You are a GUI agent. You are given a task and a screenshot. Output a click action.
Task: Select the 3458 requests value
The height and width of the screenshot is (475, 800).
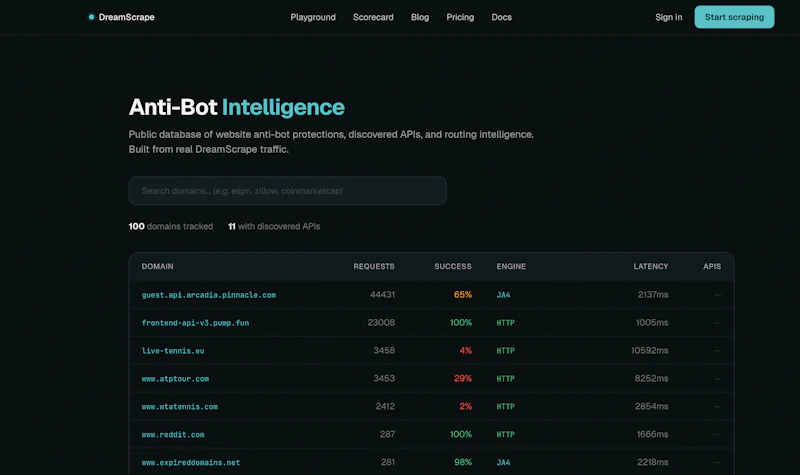(x=384, y=351)
